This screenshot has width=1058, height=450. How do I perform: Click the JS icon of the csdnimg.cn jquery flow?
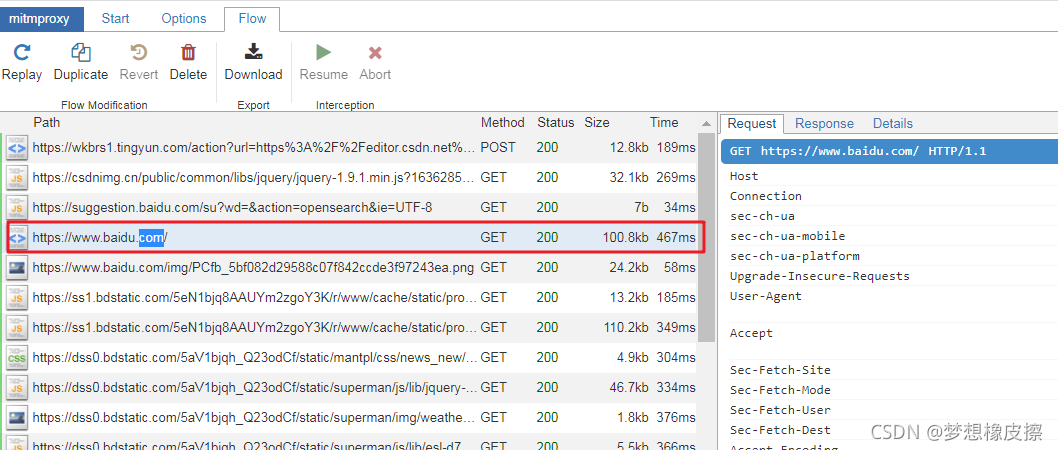click(x=17, y=177)
